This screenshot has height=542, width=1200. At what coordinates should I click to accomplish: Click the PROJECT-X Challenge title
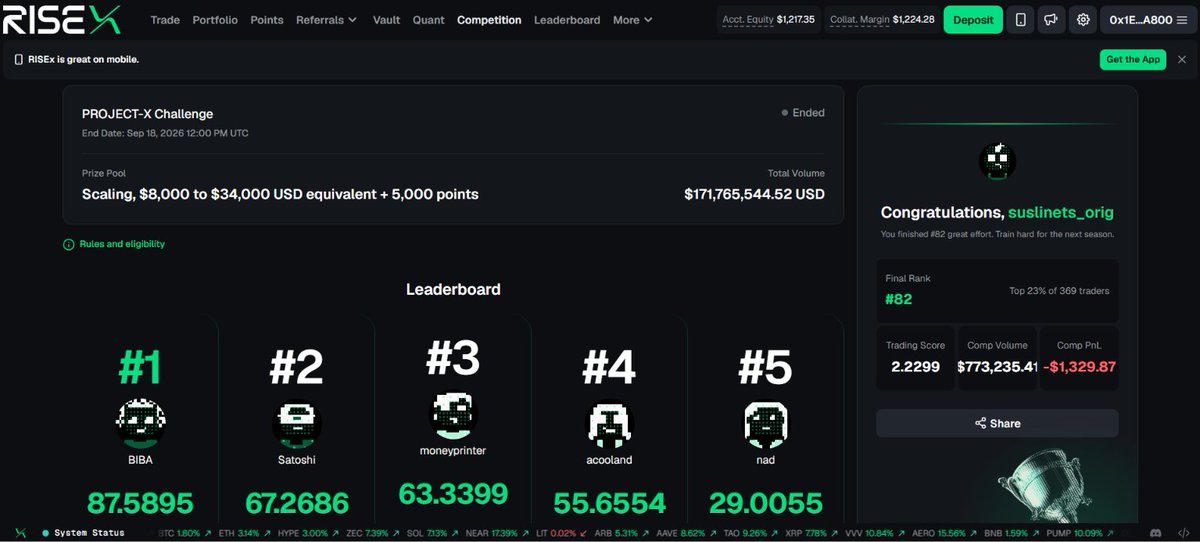tap(147, 114)
